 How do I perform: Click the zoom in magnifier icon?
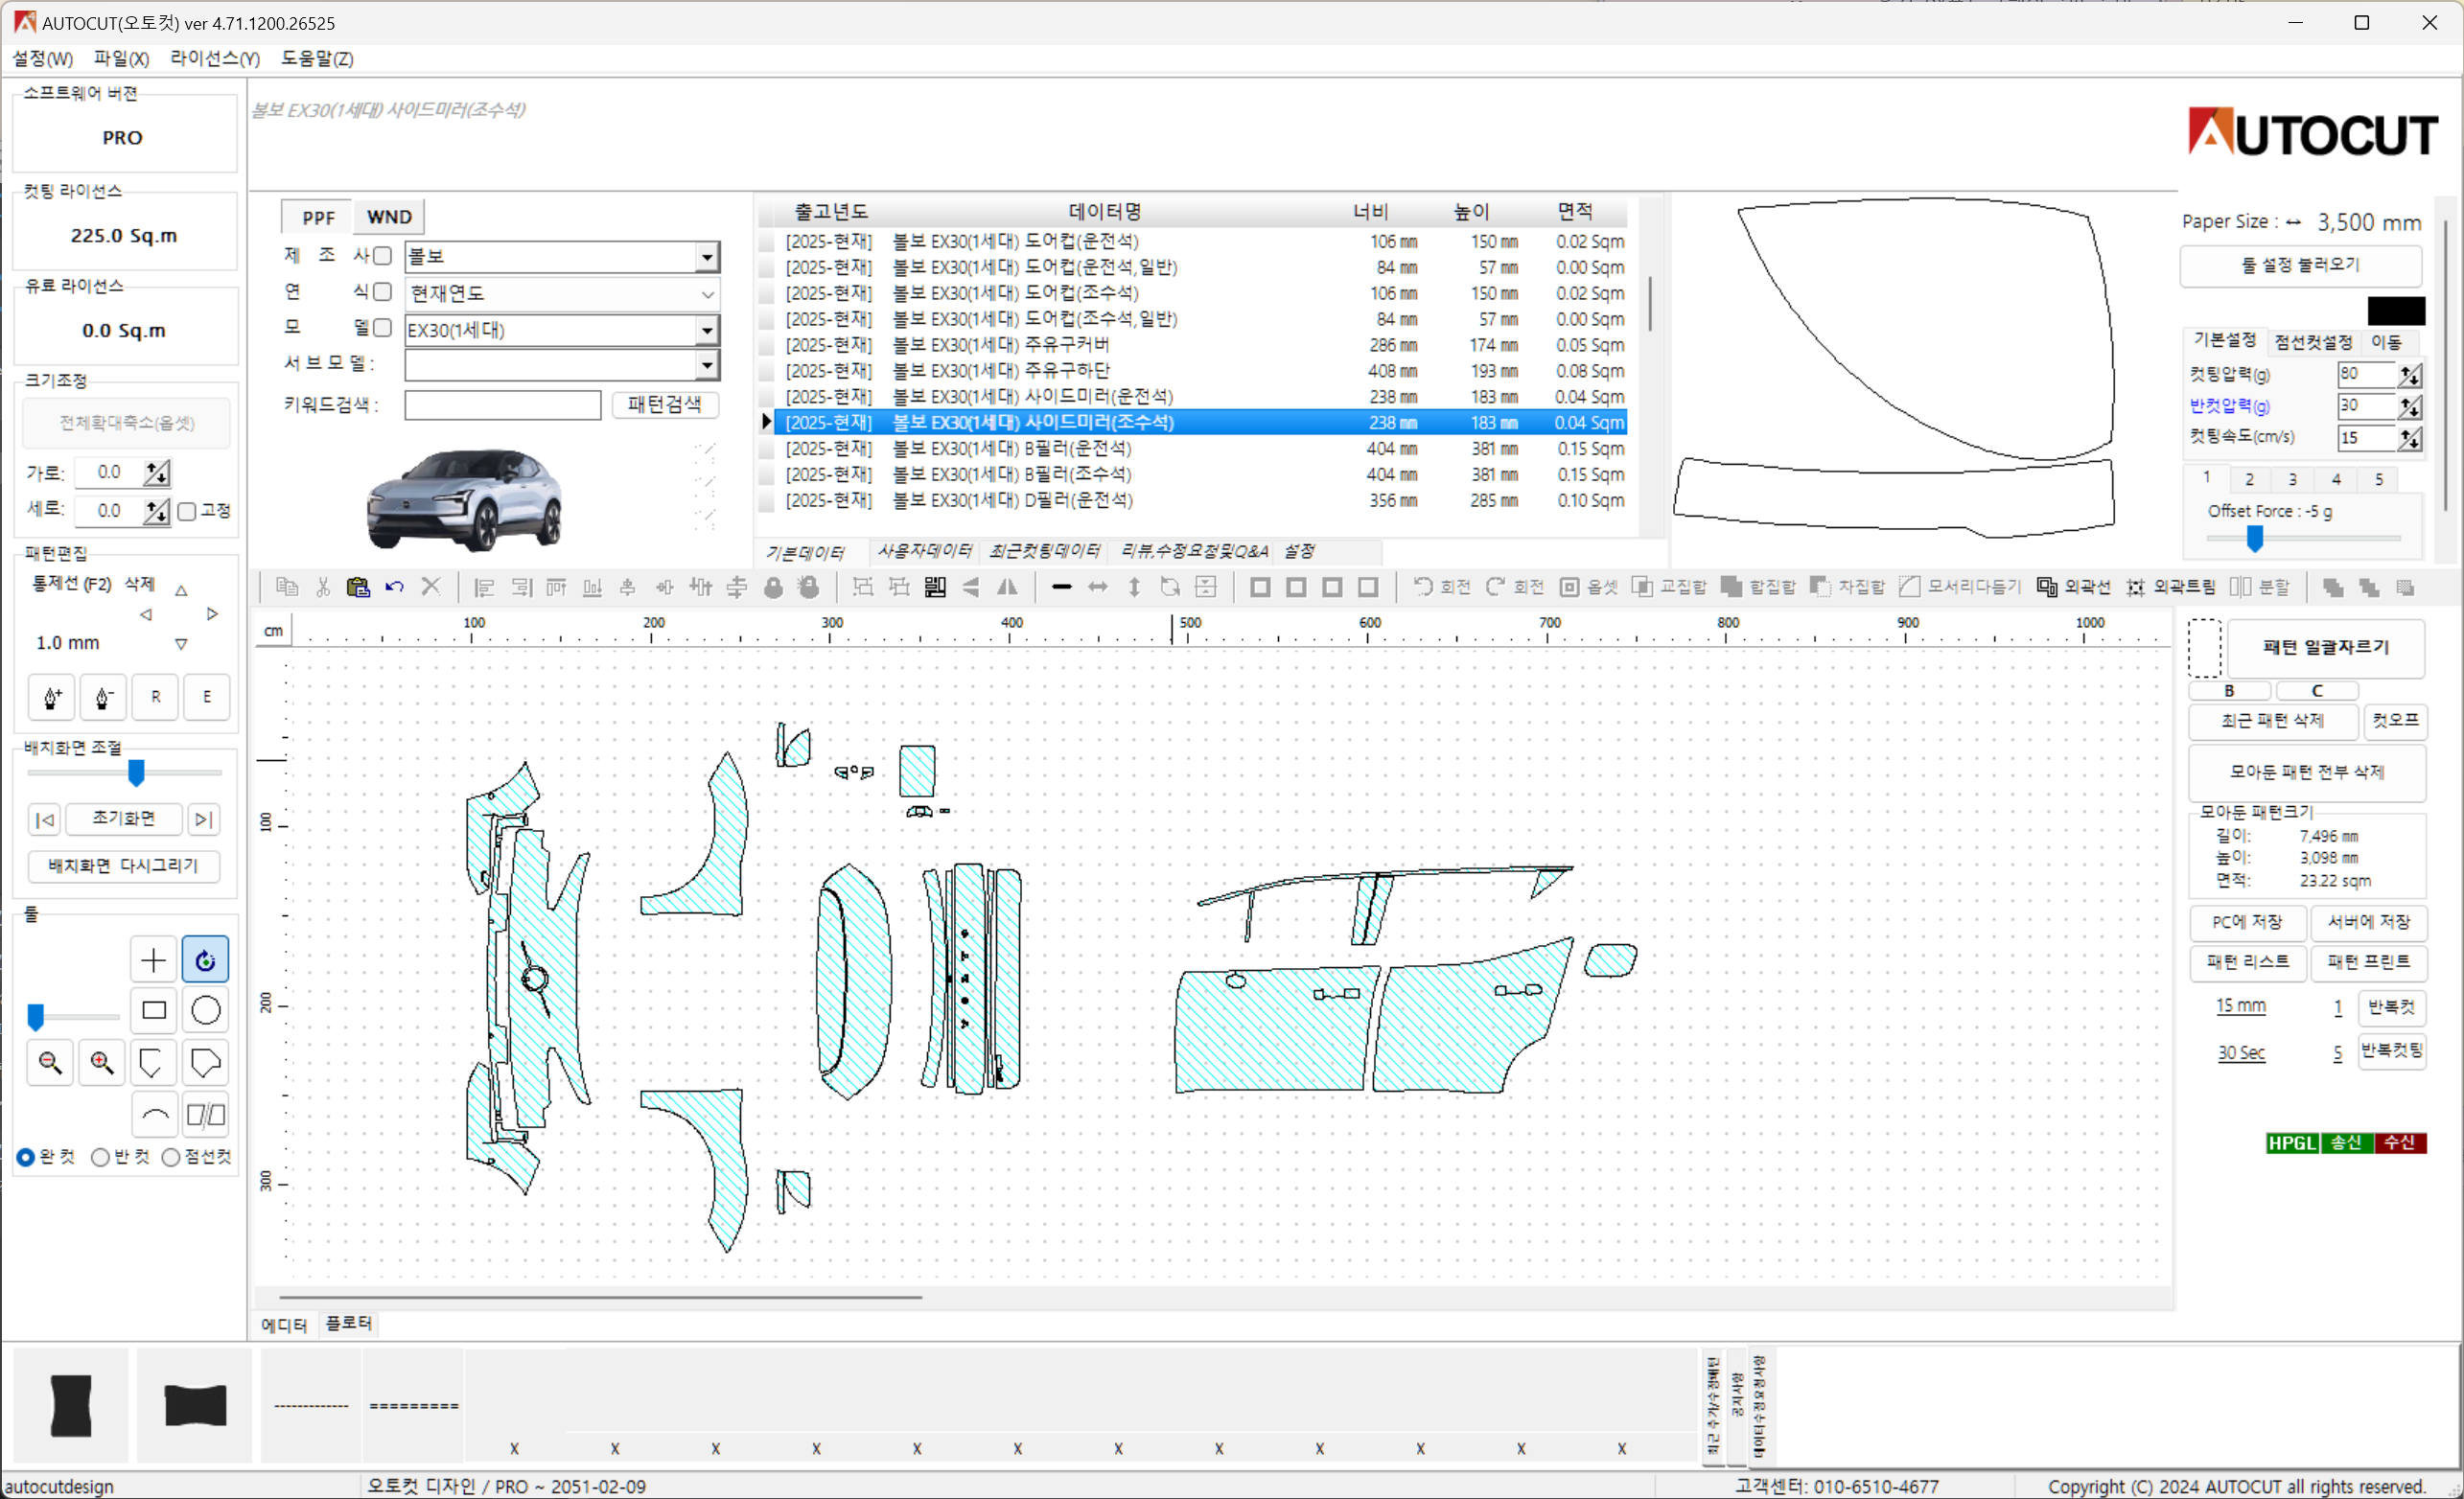tap(102, 1062)
